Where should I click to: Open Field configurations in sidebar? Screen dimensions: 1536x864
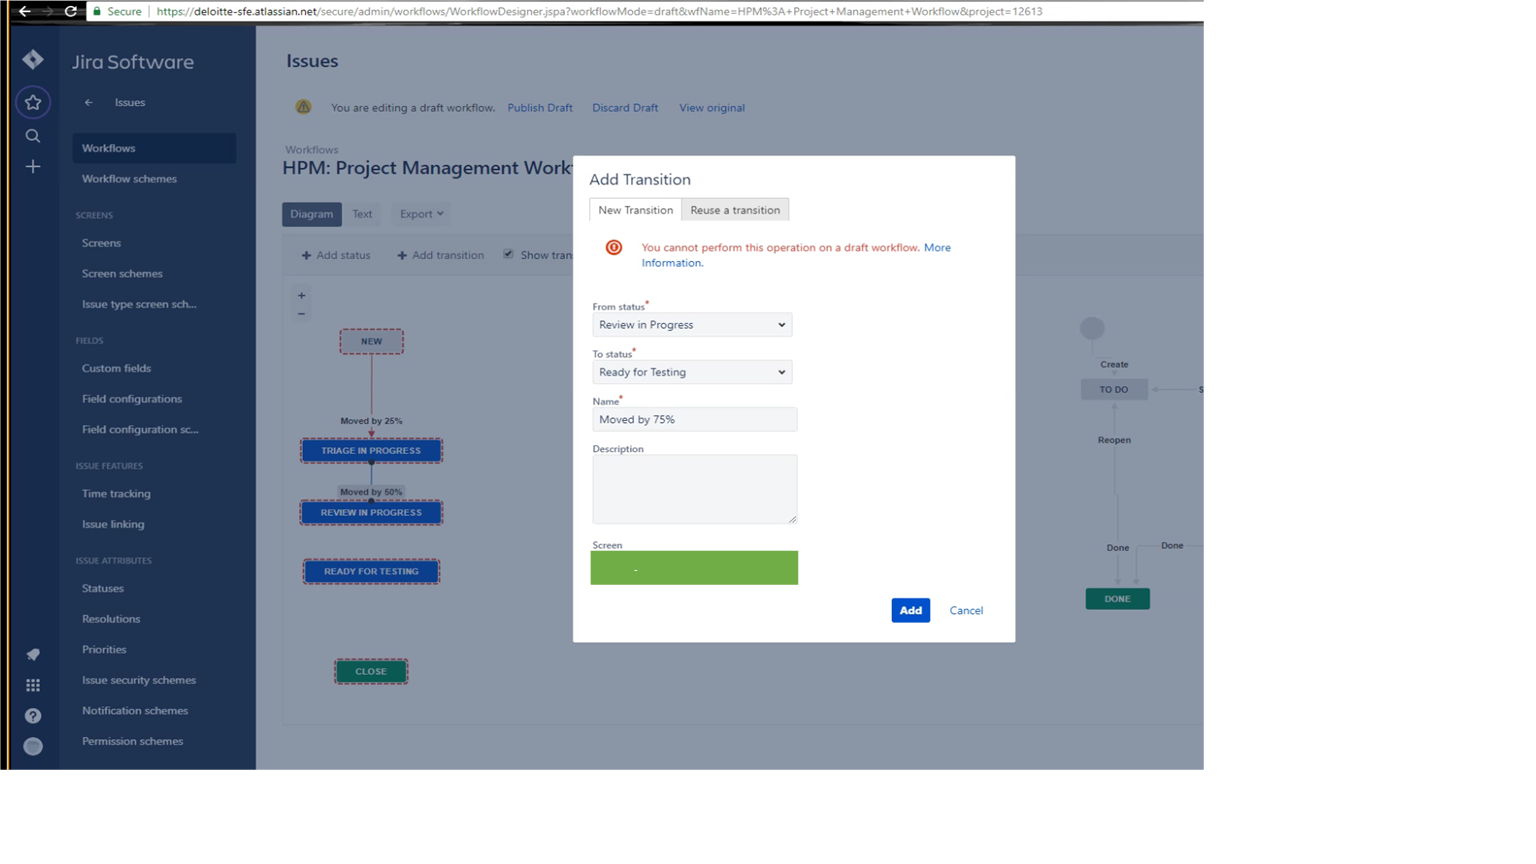(132, 399)
